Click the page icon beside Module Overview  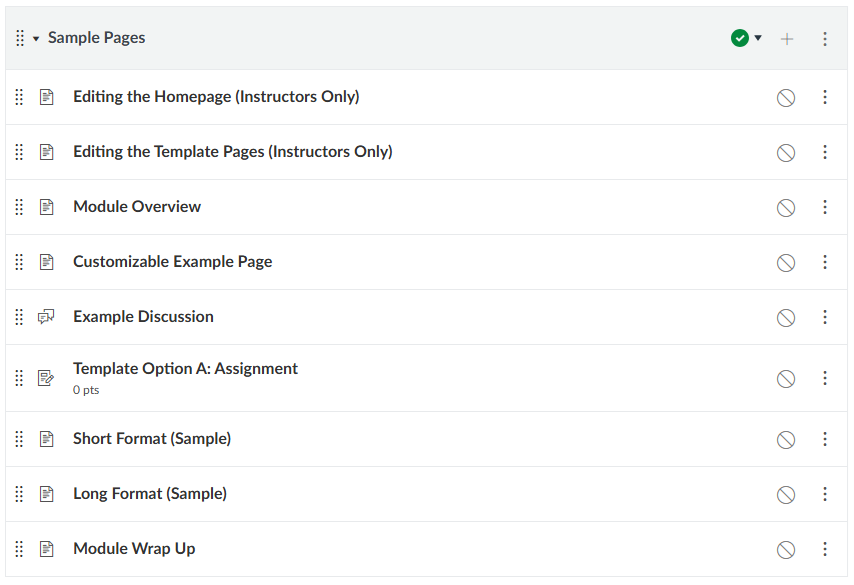click(46, 207)
